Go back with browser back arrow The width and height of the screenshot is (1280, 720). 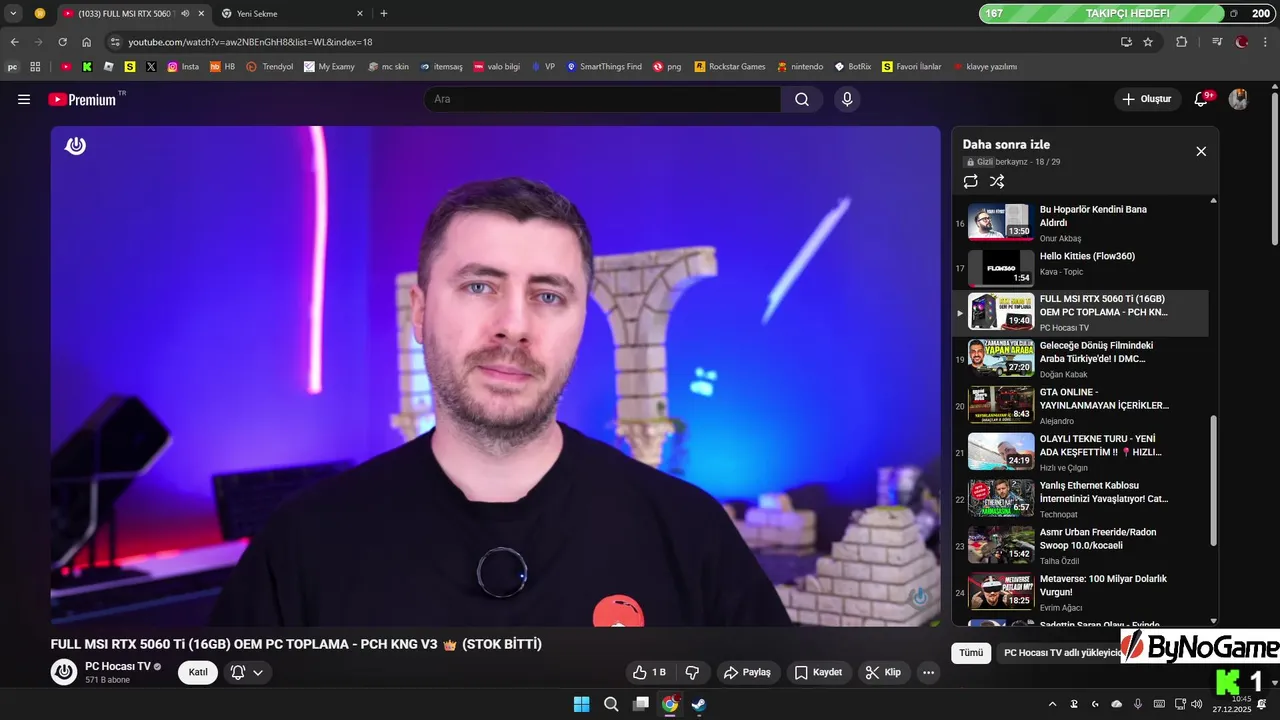[x=14, y=42]
